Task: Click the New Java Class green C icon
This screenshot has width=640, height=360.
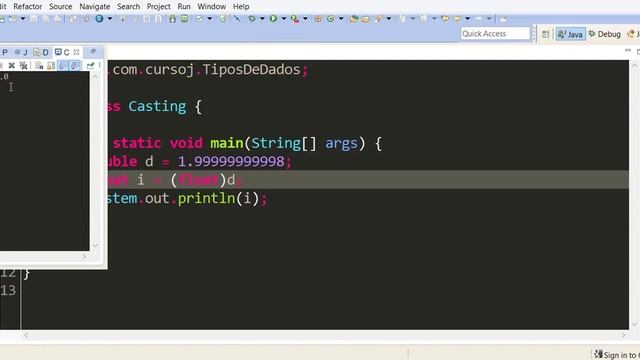Action: (x=331, y=18)
